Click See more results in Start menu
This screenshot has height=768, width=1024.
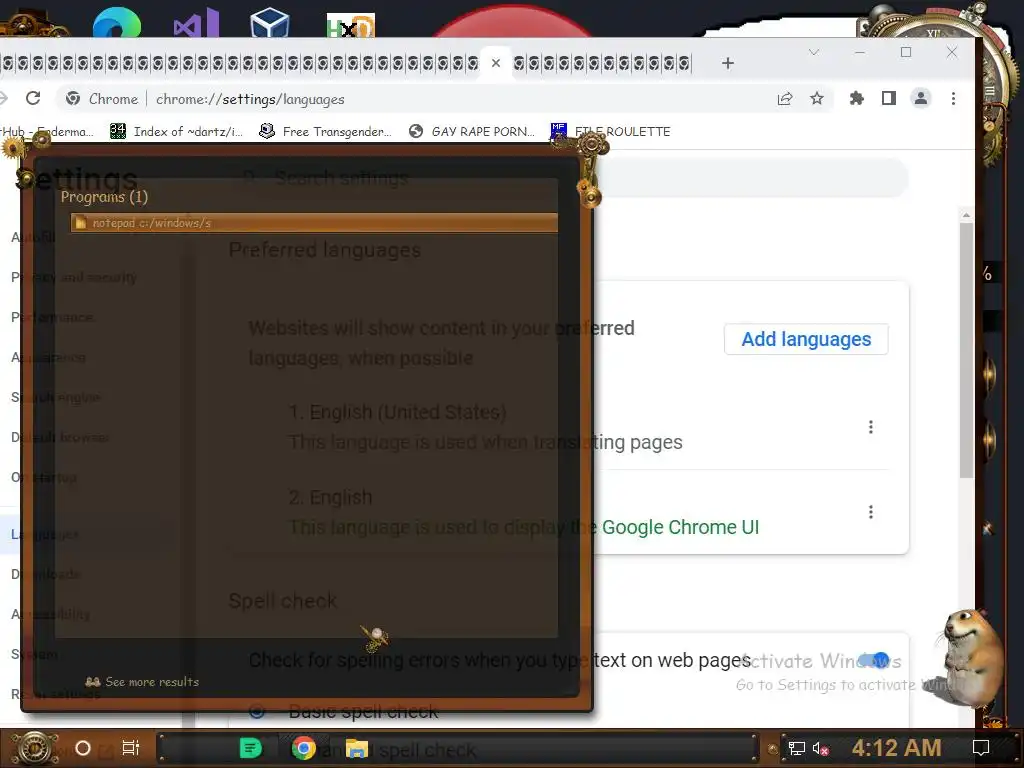[143, 682]
